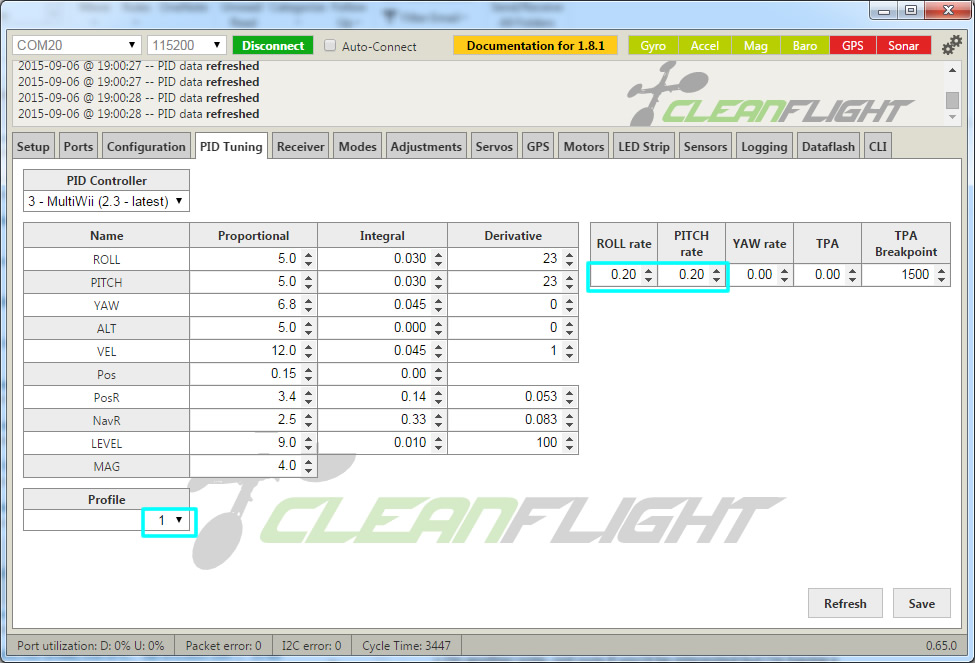Screen dimensions: 975x663
Task: Open the 115200 baud rate dropdown
Action: click(187, 45)
